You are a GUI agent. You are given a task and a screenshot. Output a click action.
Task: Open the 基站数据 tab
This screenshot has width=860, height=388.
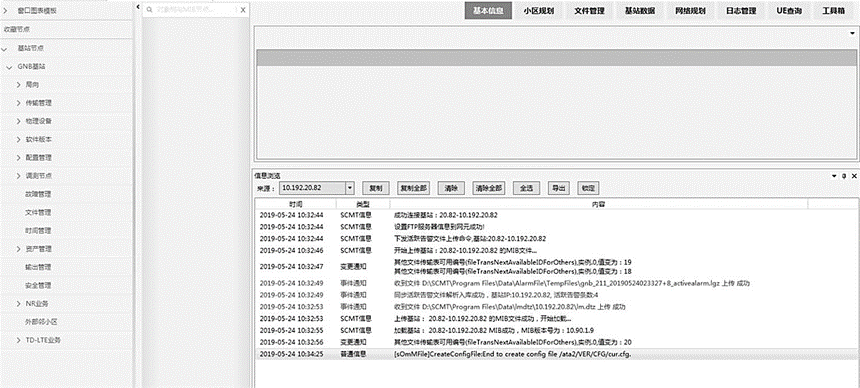click(640, 10)
